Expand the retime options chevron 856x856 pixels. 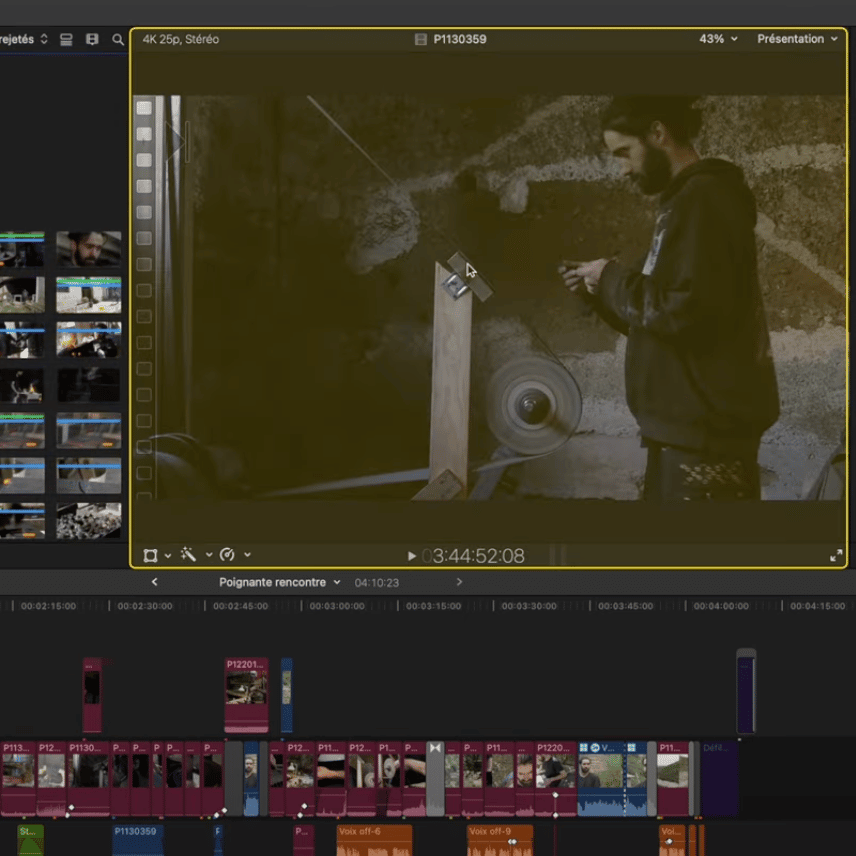(247, 555)
